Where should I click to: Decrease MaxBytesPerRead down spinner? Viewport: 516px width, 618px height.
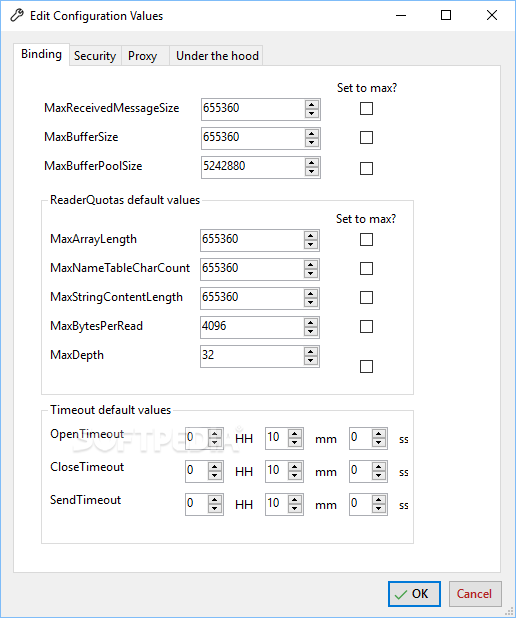311,331
